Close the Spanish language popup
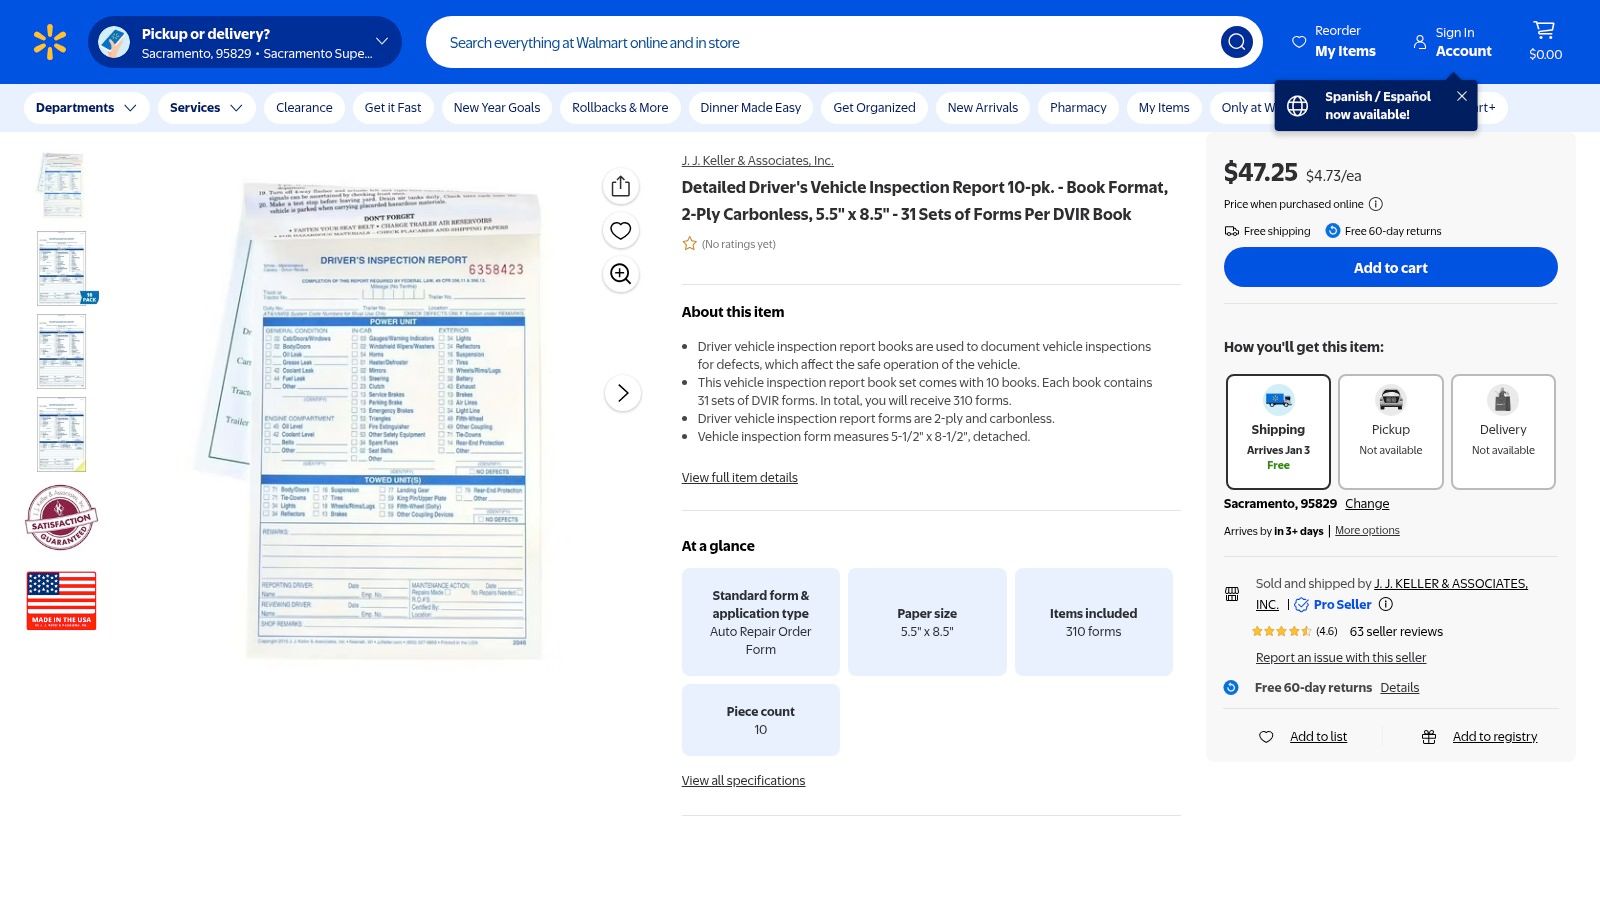Image resolution: width=1600 pixels, height=900 pixels. (1462, 96)
